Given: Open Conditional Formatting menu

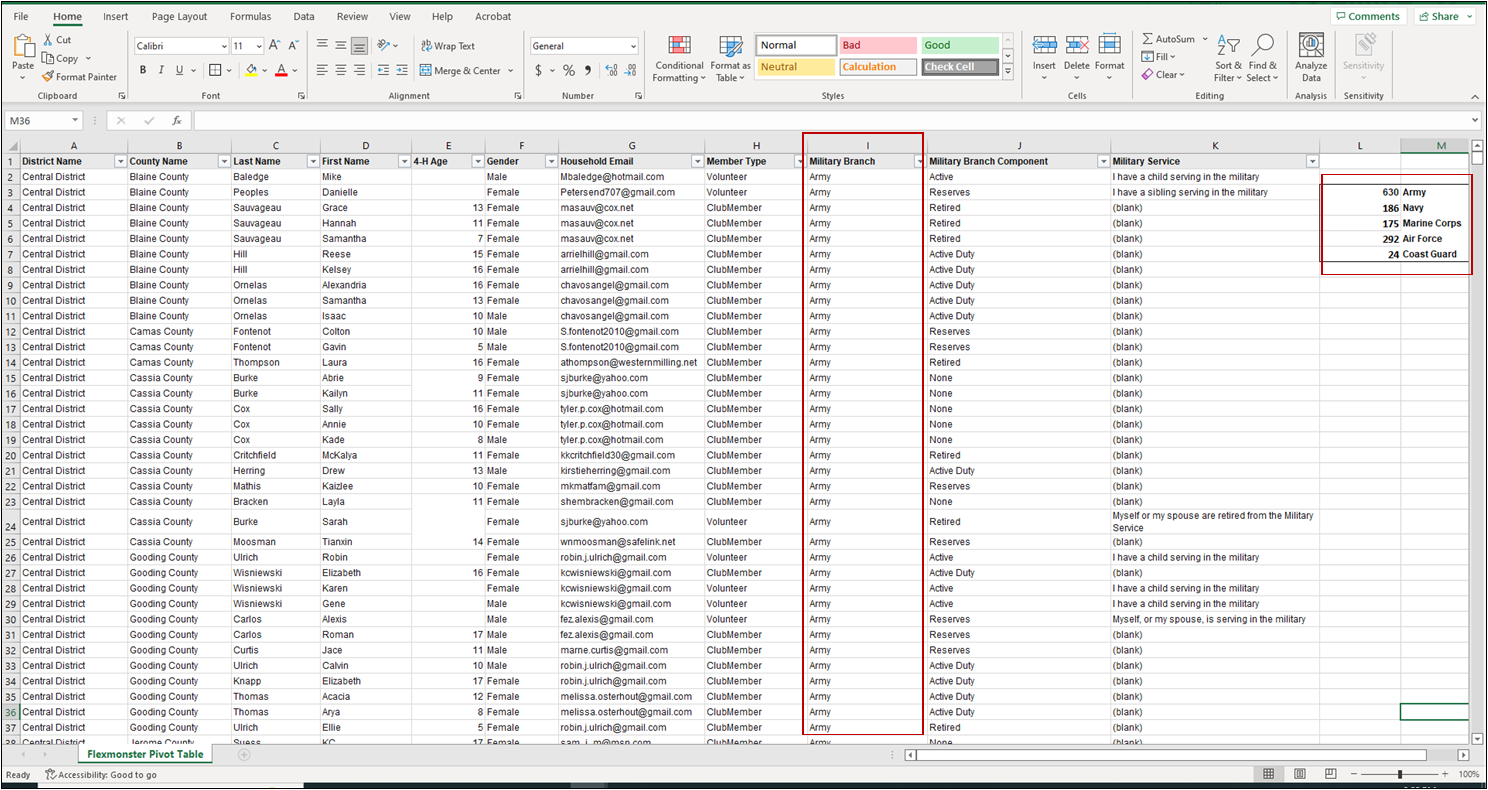Looking at the screenshot, I should (x=679, y=59).
